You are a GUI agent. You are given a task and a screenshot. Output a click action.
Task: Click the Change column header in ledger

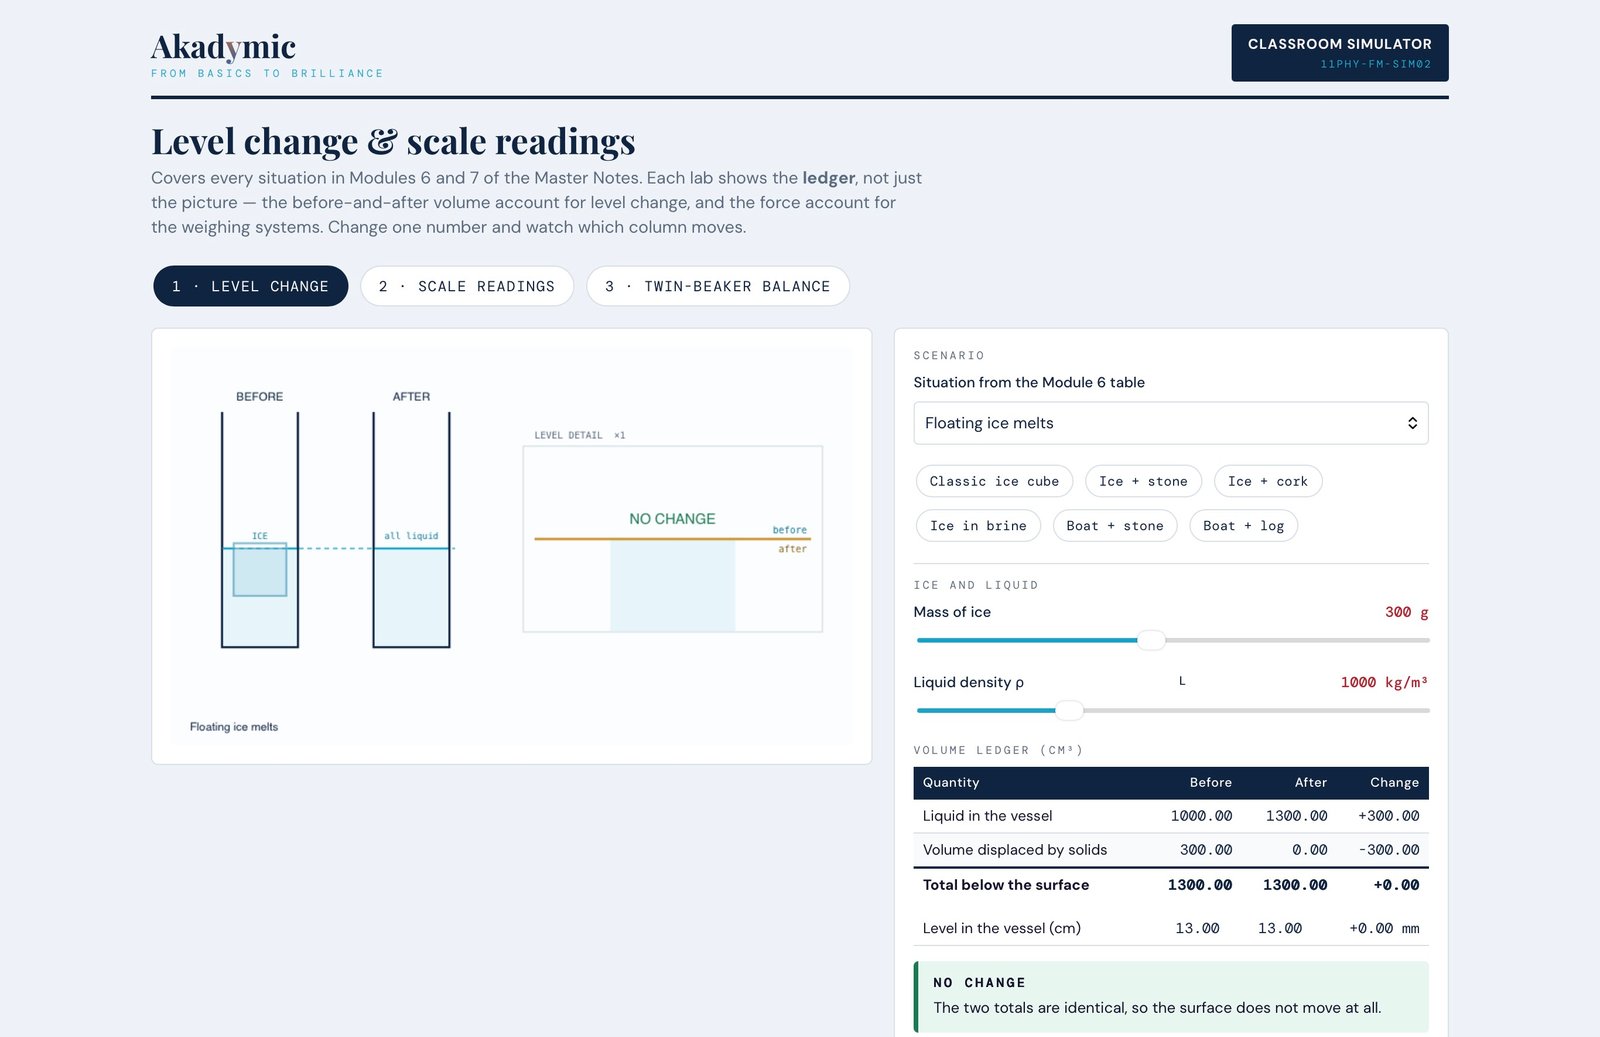pyautogui.click(x=1394, y=782)
